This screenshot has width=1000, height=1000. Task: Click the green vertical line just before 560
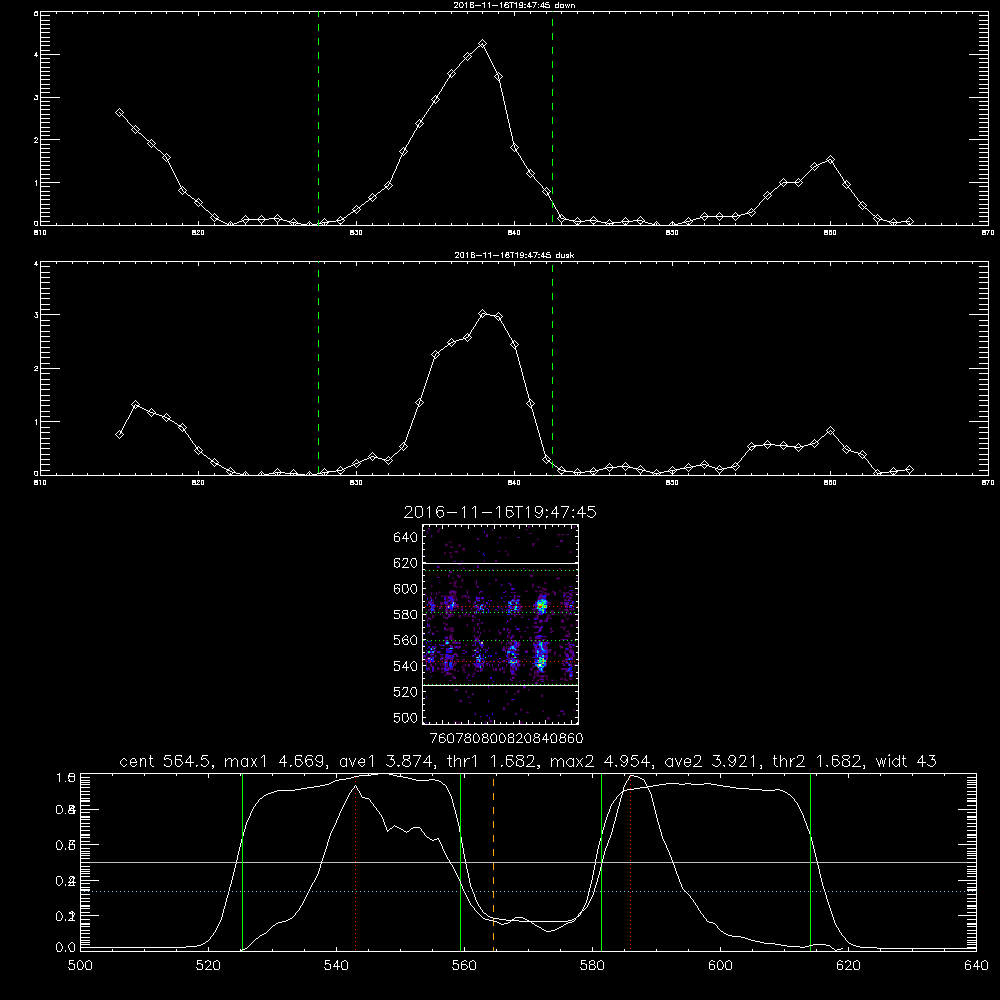[460, 861]
